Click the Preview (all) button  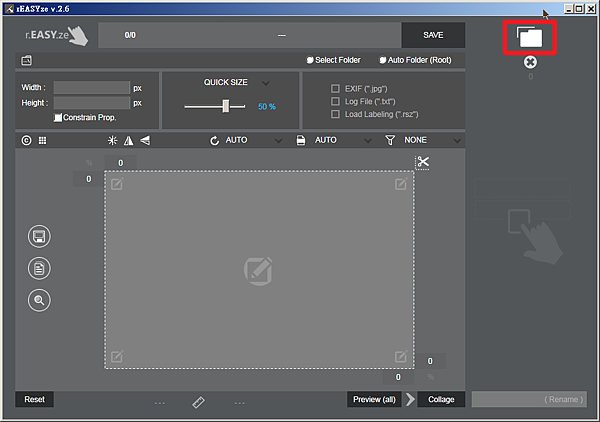(374, 399)
